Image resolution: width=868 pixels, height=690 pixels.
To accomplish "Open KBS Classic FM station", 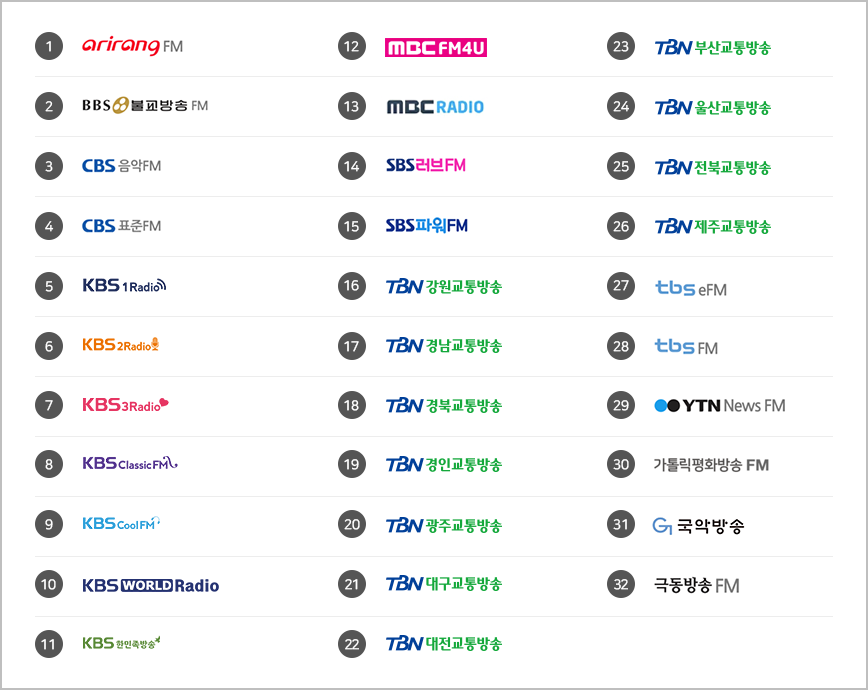I will (x=130, y=464).
